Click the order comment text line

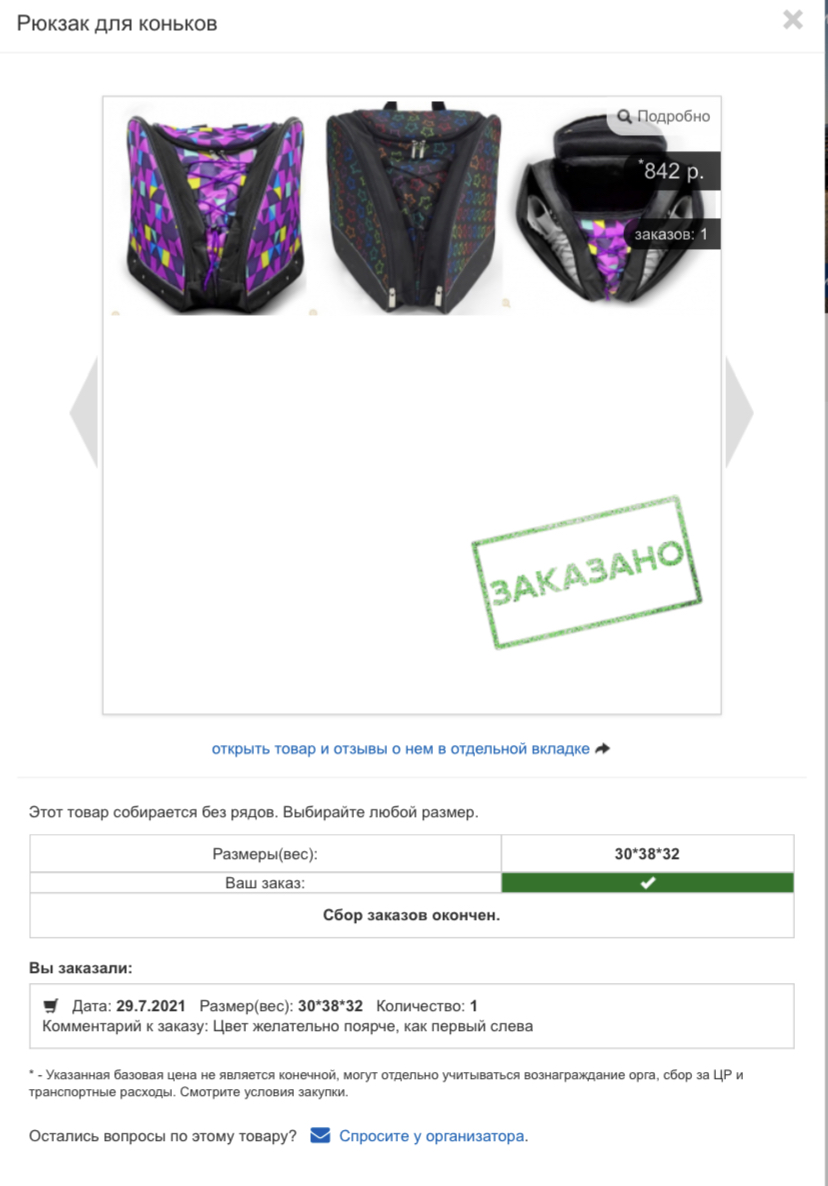click(287, 1026)
